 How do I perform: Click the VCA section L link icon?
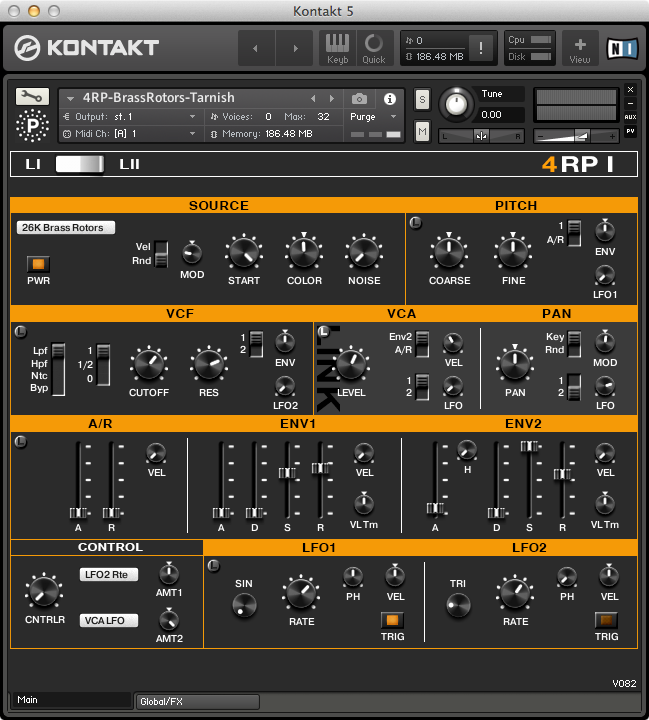click(x=324, y=331)
